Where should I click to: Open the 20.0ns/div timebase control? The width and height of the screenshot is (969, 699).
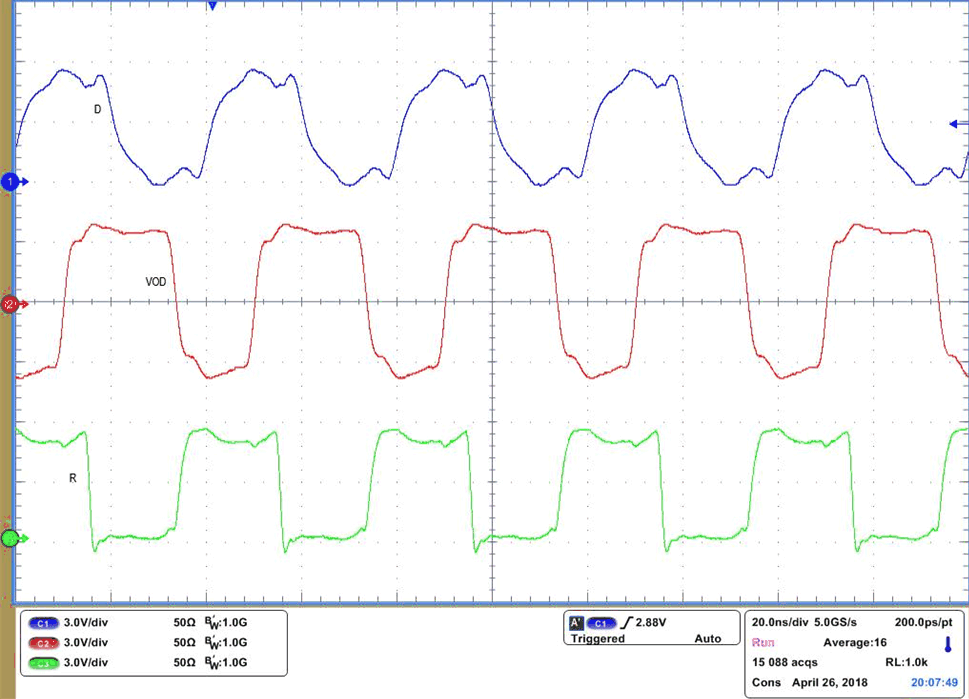tap(782, 621)
